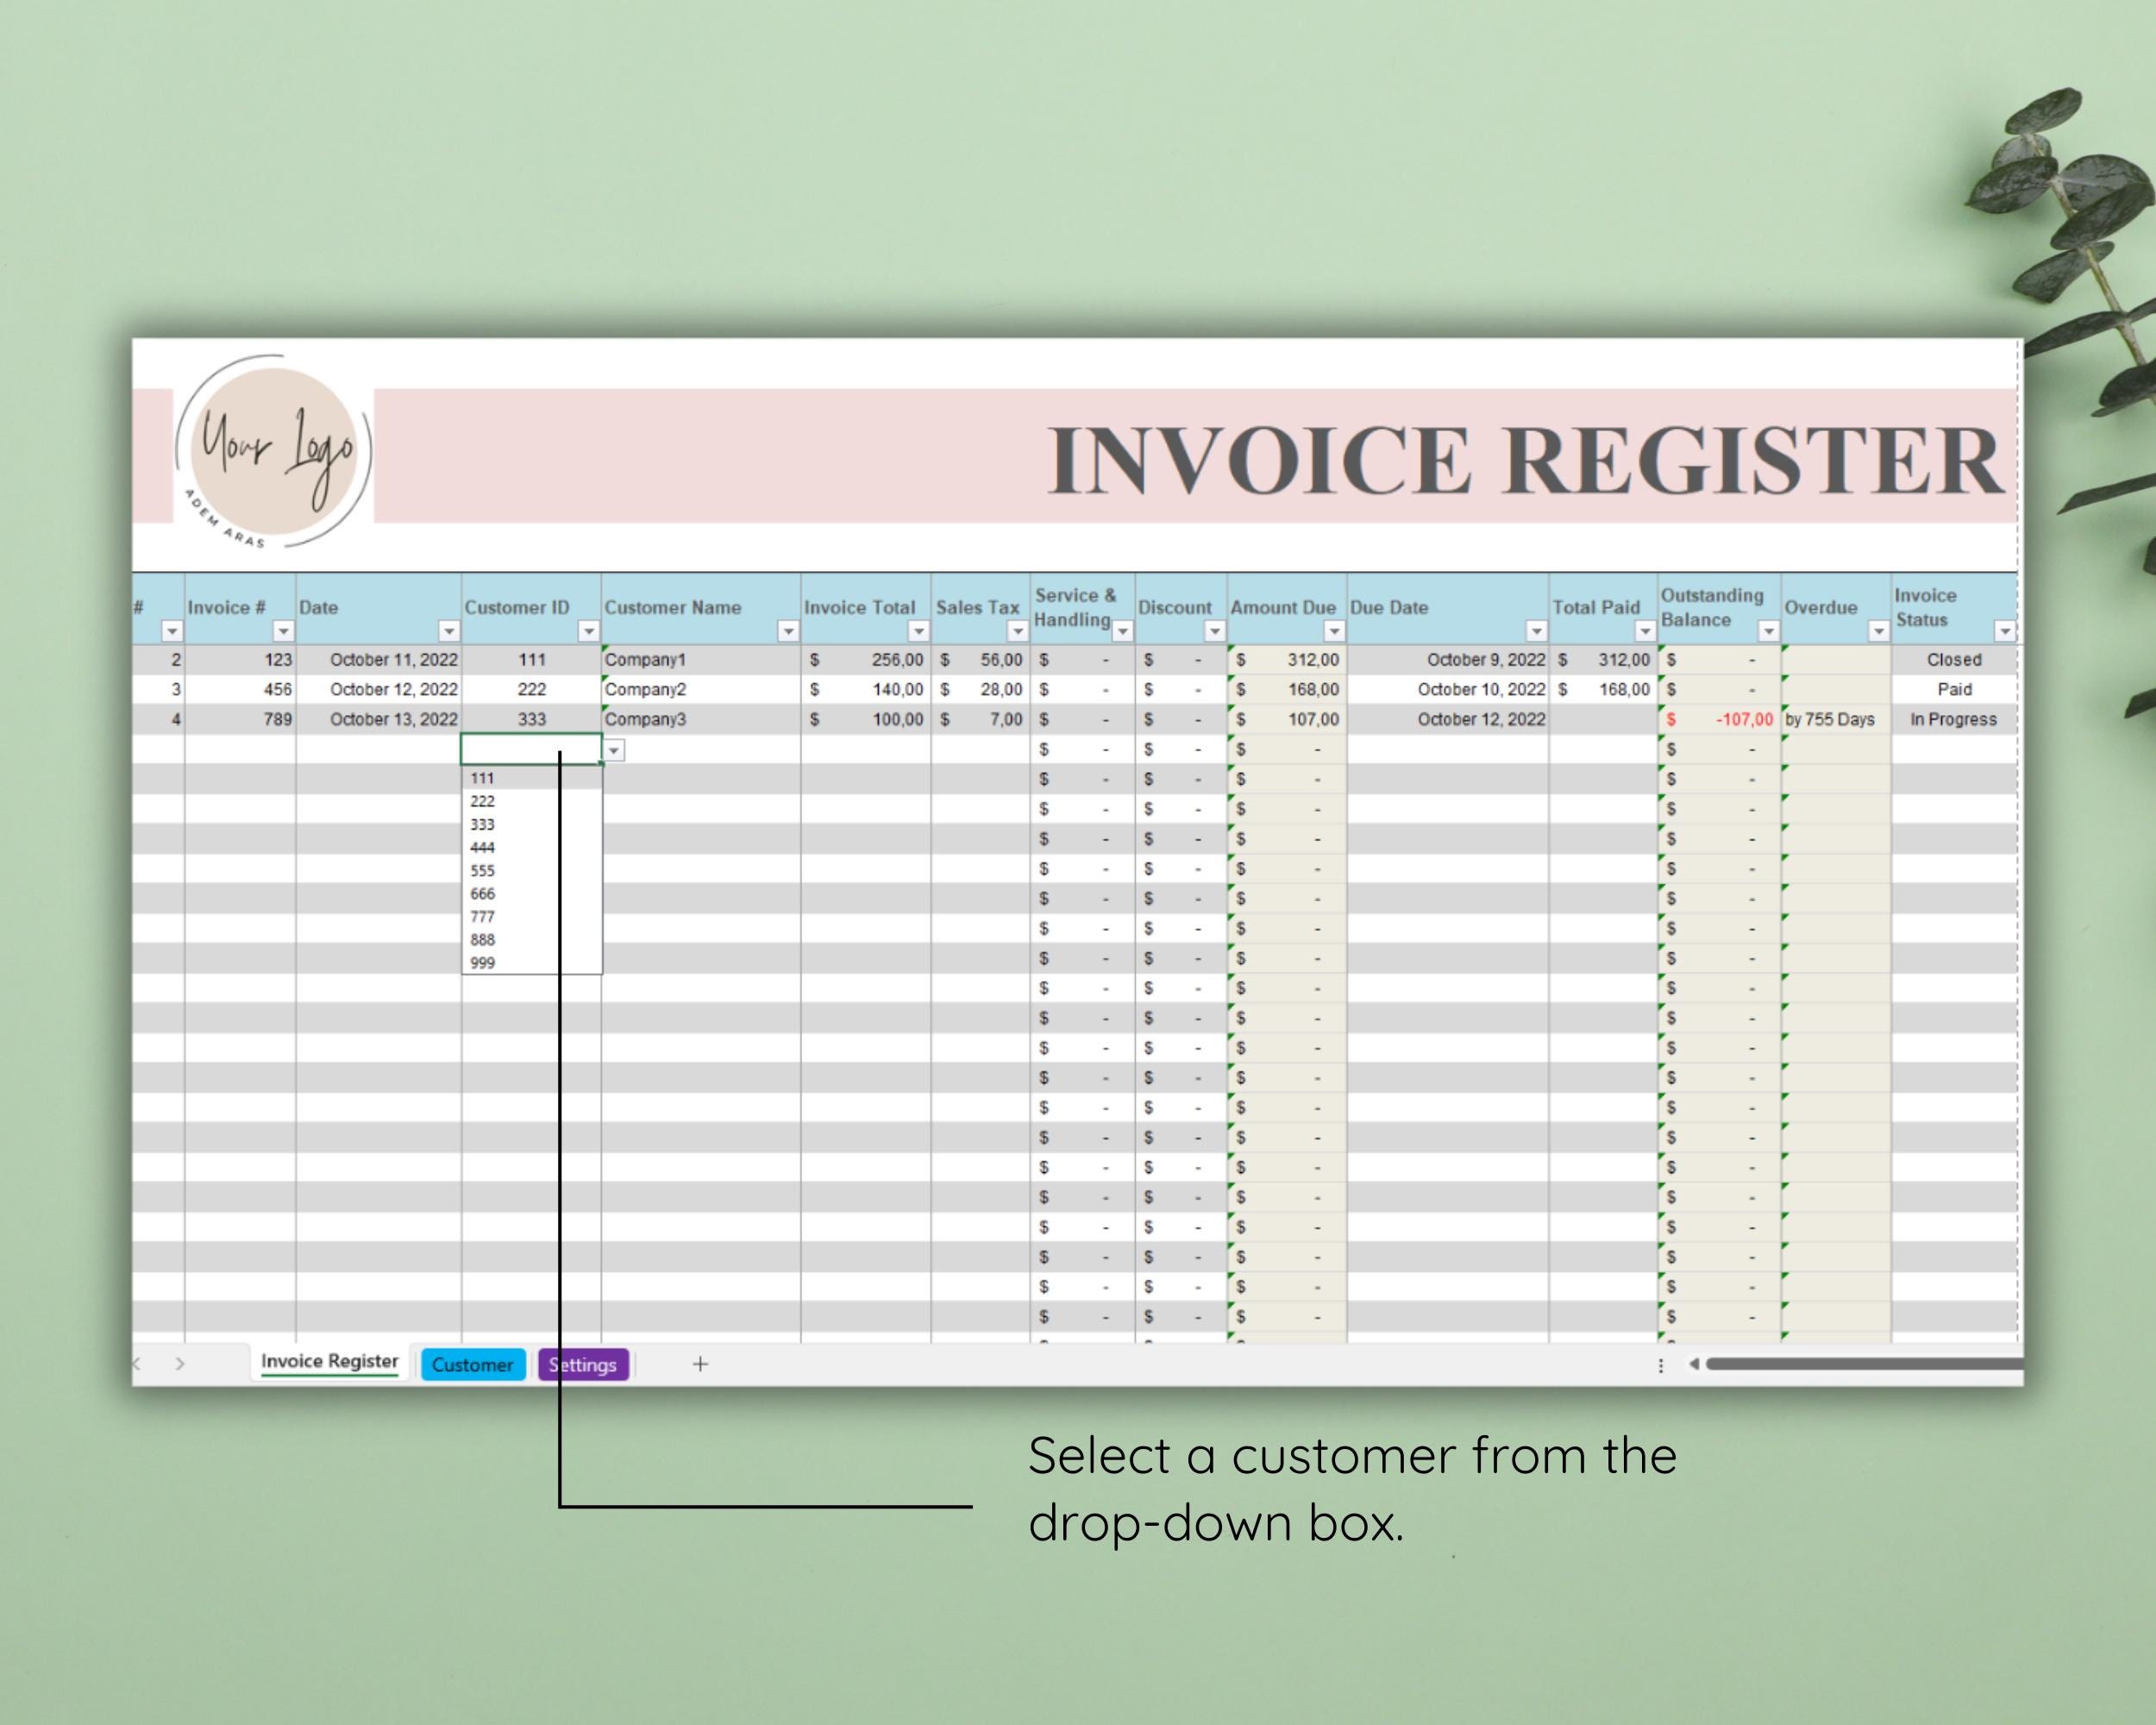
Task: Click the sheet bar options three-dot icon
Action: pyautogui.click(x=1661, y=1365)
